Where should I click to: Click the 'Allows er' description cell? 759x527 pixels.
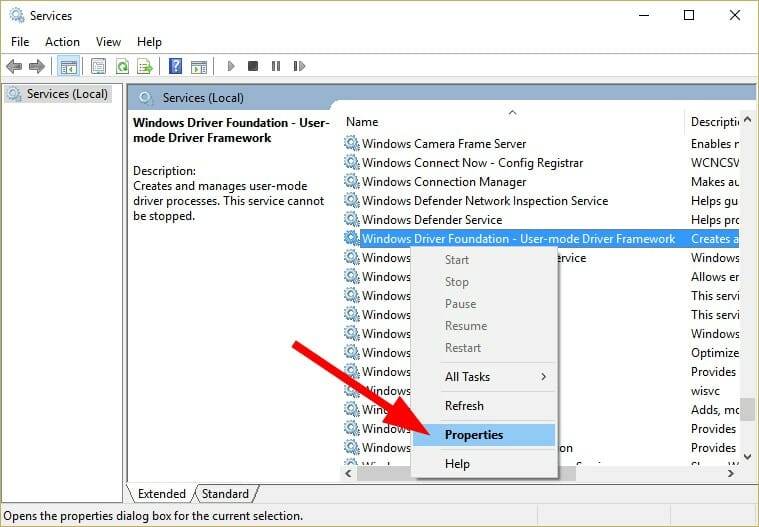coord(715,277)
